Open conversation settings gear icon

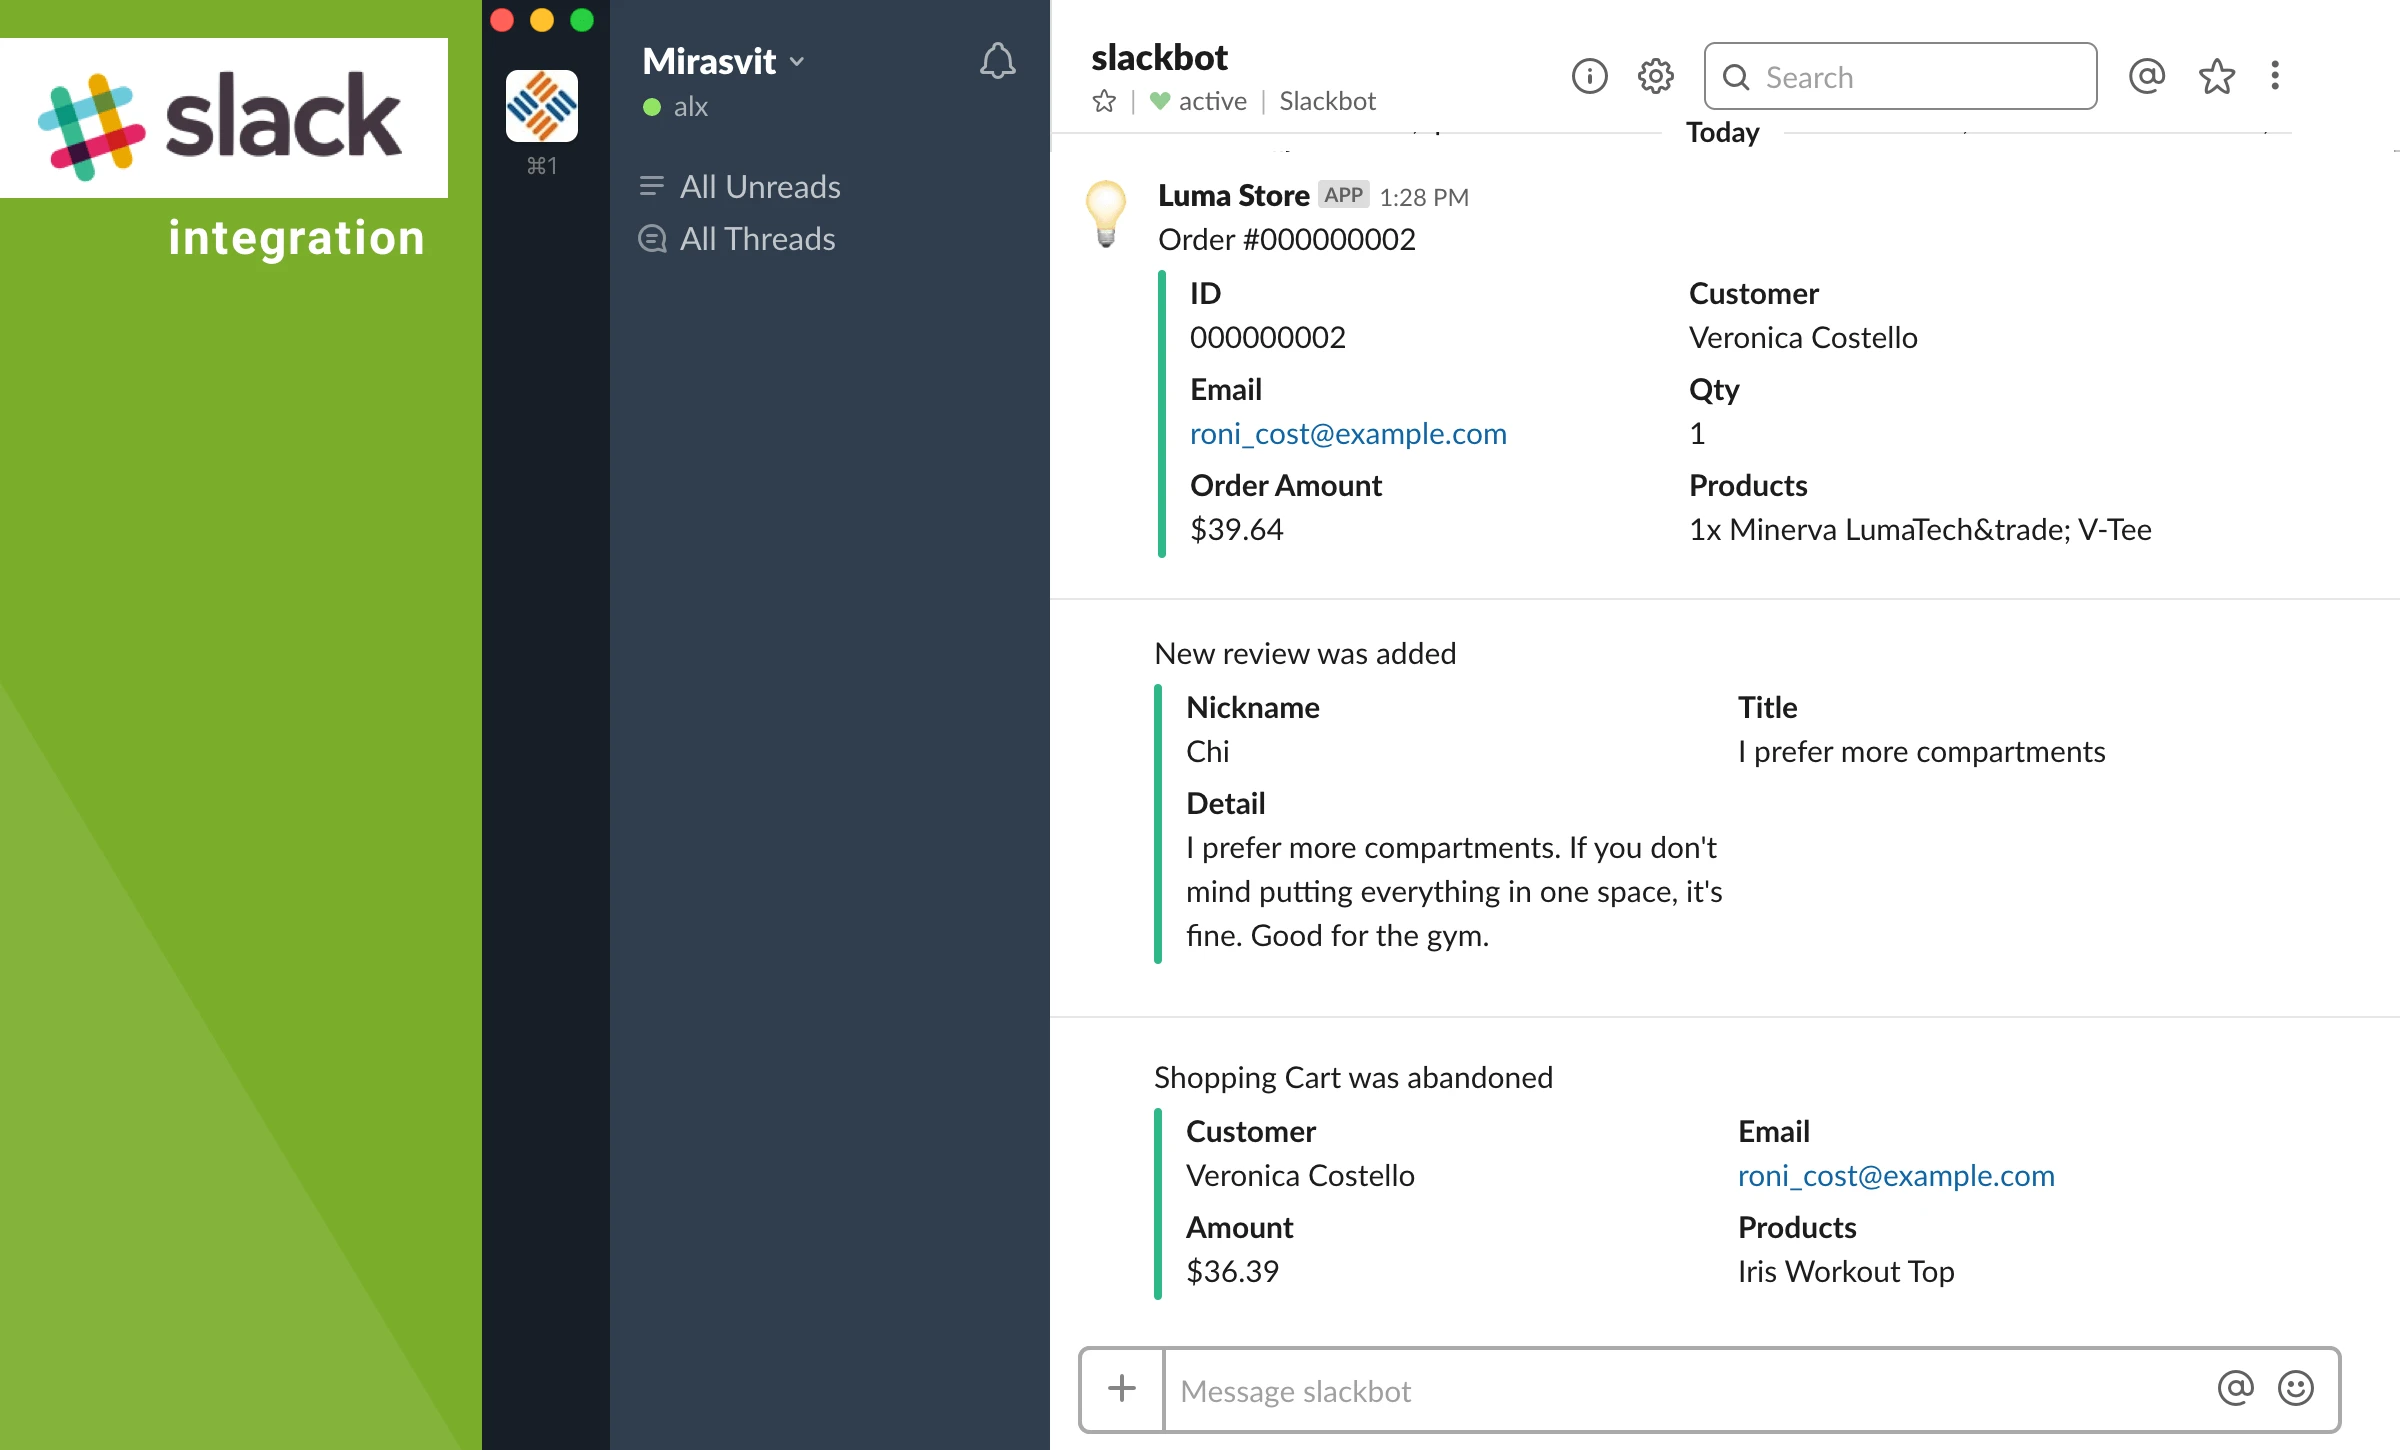1655,76
